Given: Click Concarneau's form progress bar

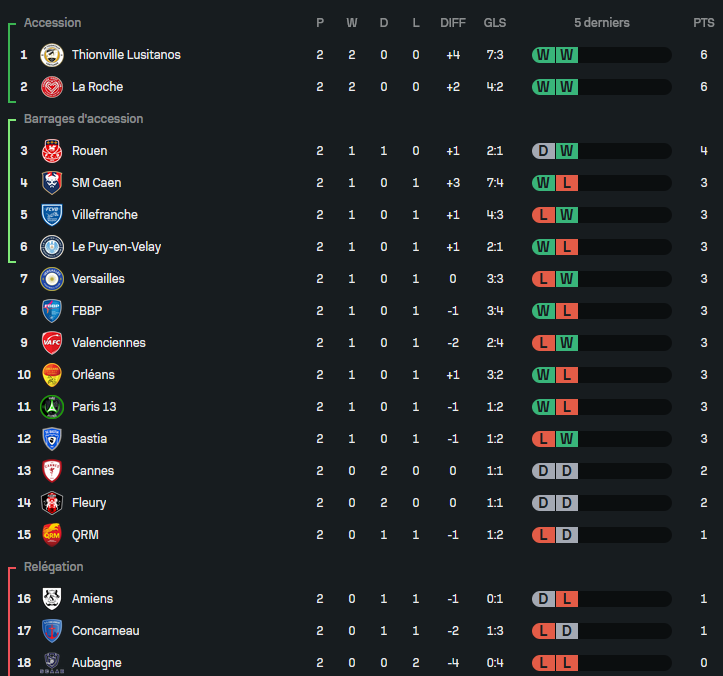Looking at the screenshot, I should coord(602,631).
